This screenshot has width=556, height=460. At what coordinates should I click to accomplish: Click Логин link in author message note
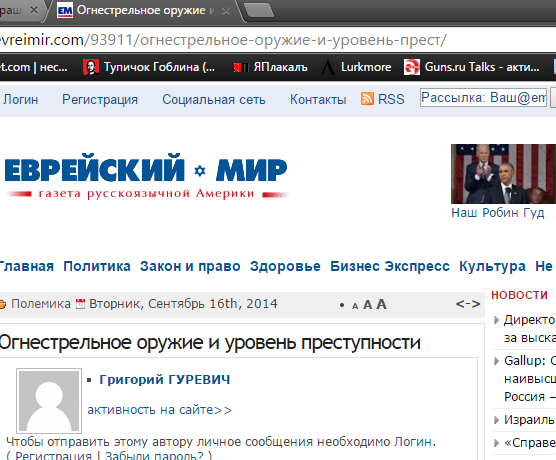click(x=413, y=442)
